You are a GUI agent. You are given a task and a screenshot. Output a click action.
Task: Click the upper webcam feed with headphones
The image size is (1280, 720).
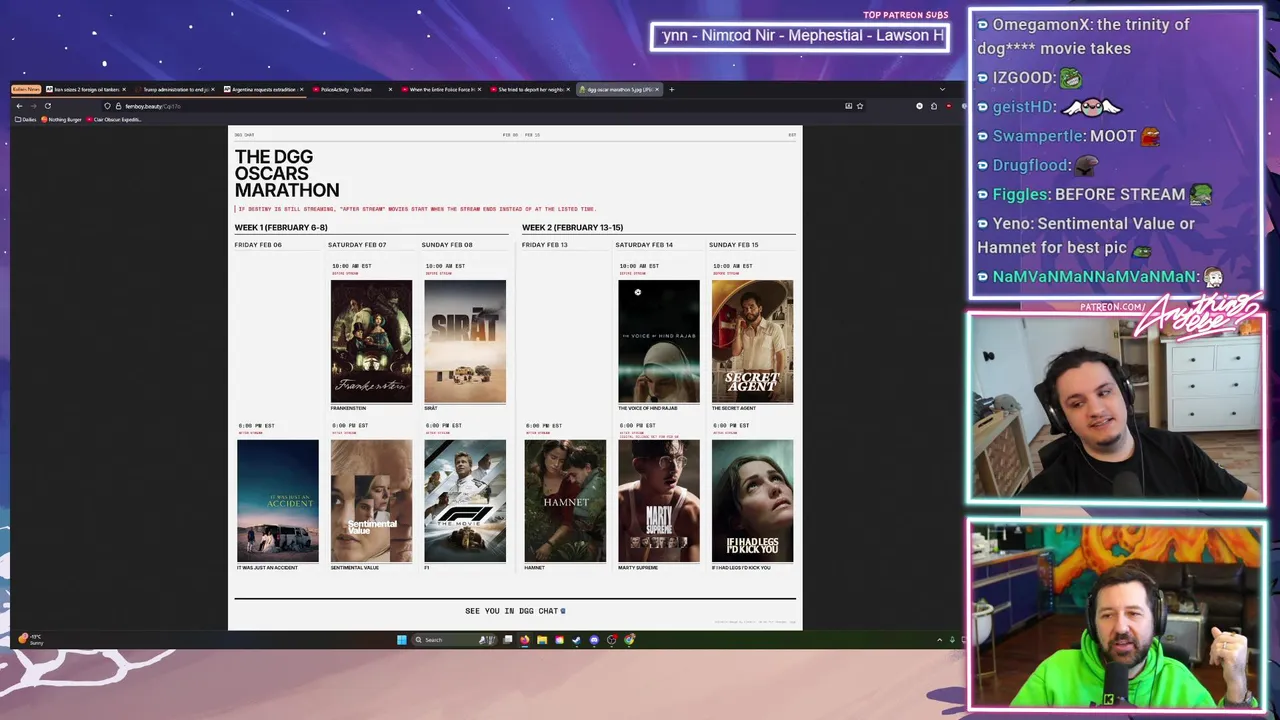1116,408
